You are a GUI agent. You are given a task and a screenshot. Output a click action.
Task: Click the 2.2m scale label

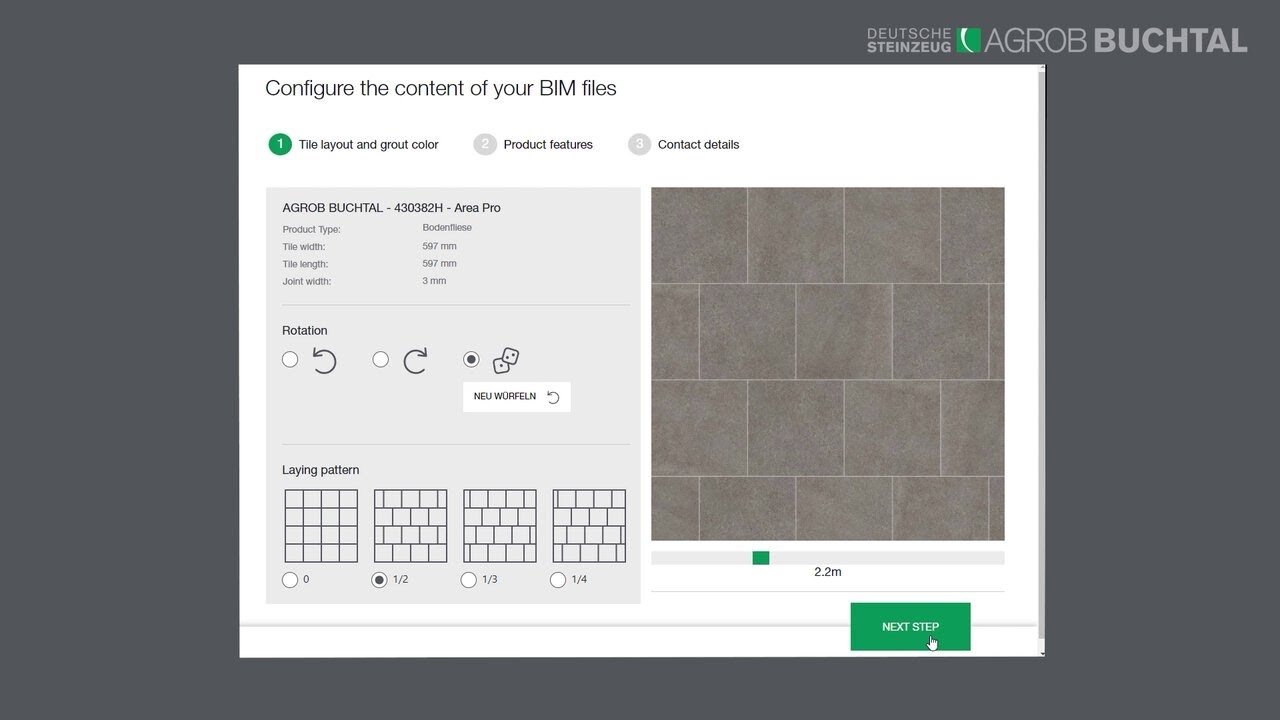[828, 572]
